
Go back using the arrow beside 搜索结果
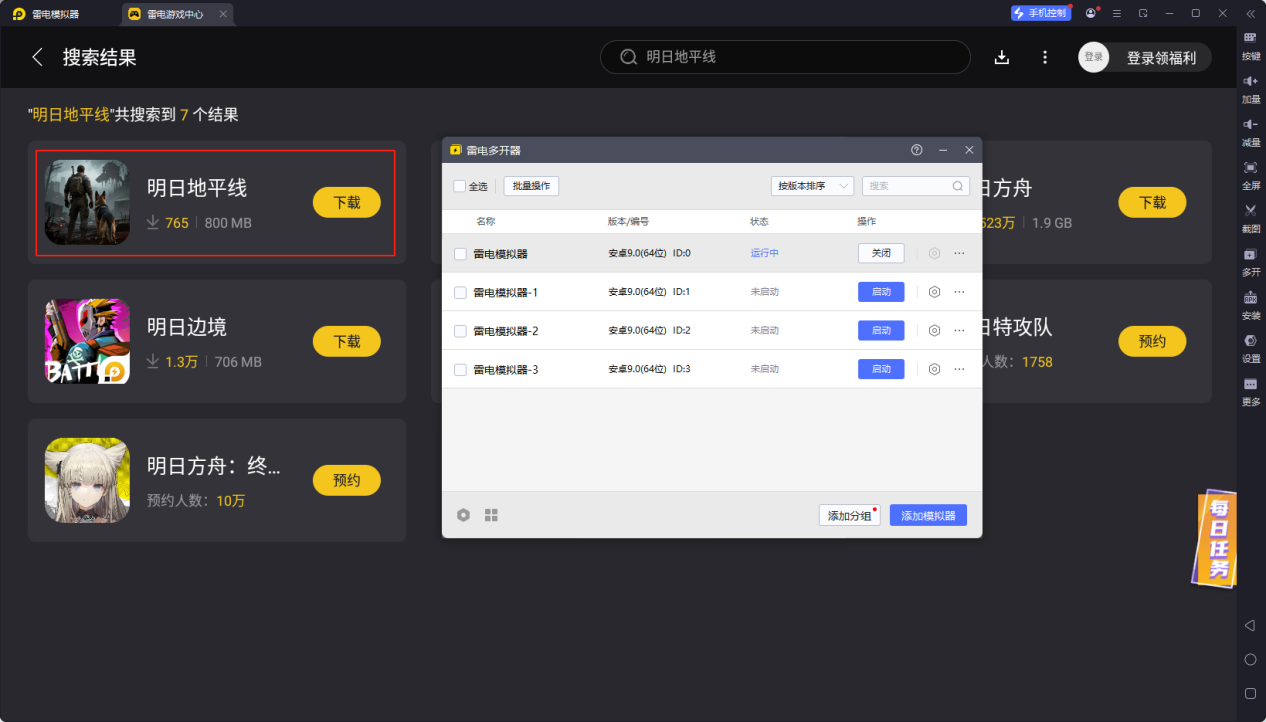(x=38, y=57)
